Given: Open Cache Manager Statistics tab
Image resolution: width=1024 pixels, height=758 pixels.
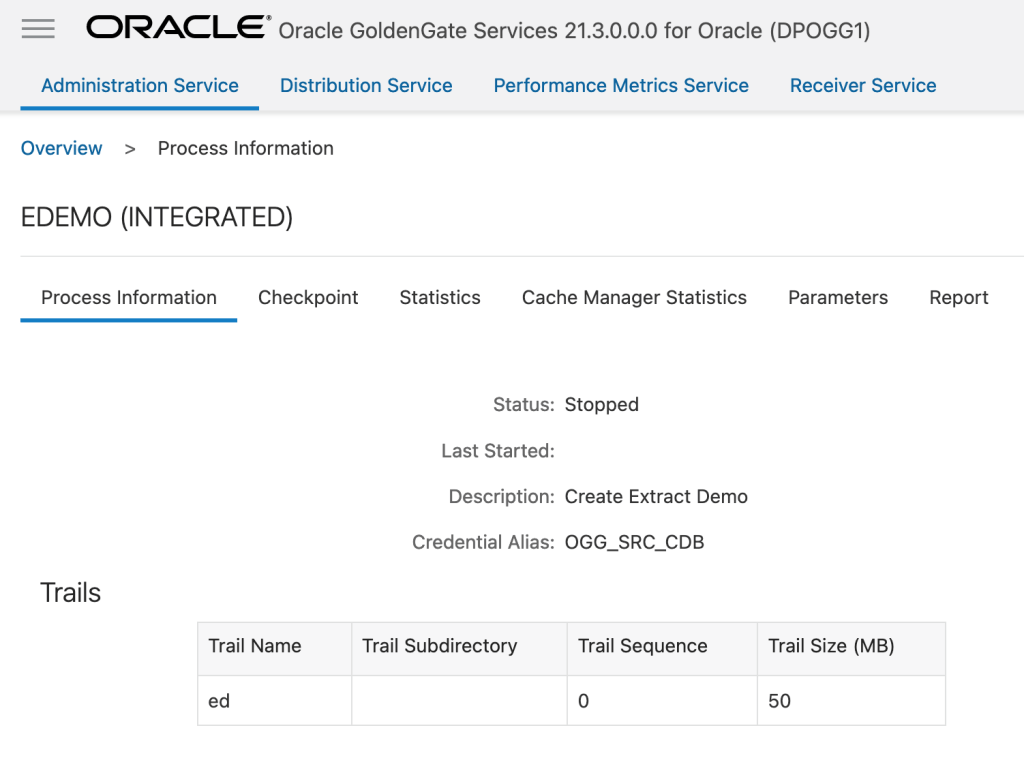Looking at the screenshot, I should click(634, 298).
